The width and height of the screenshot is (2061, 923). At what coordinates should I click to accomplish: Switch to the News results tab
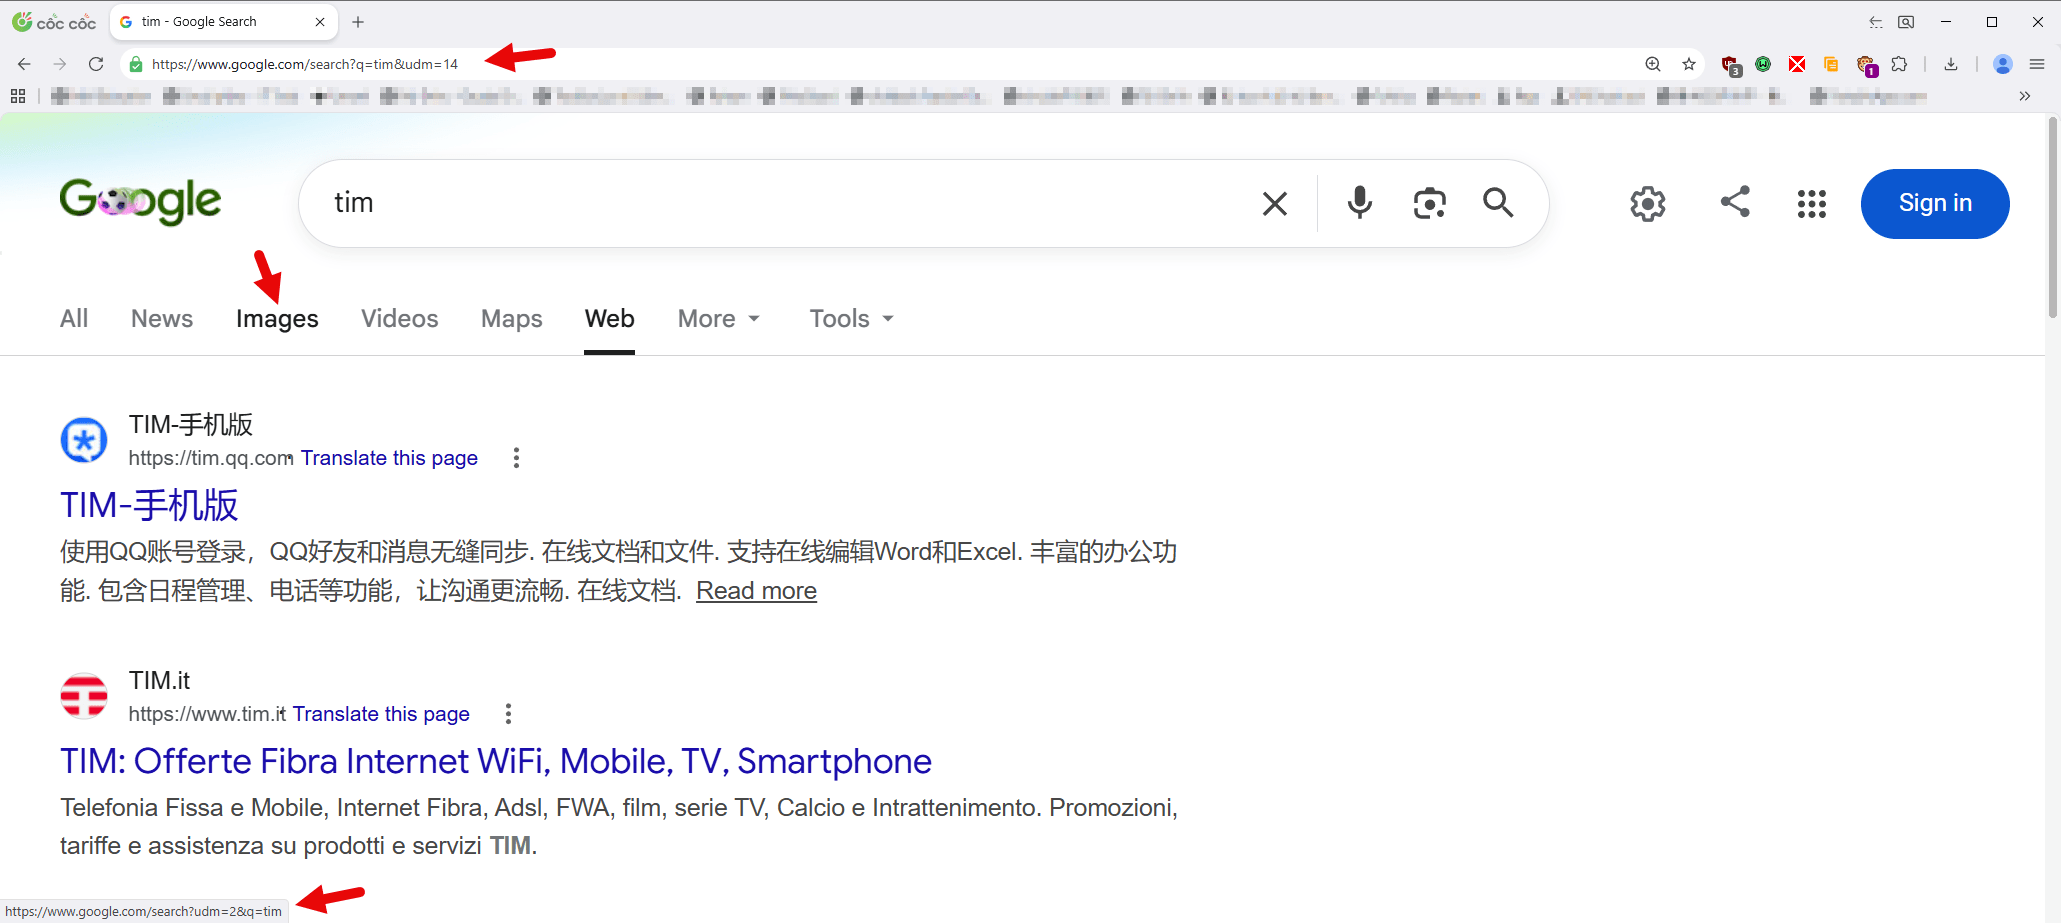162,319
